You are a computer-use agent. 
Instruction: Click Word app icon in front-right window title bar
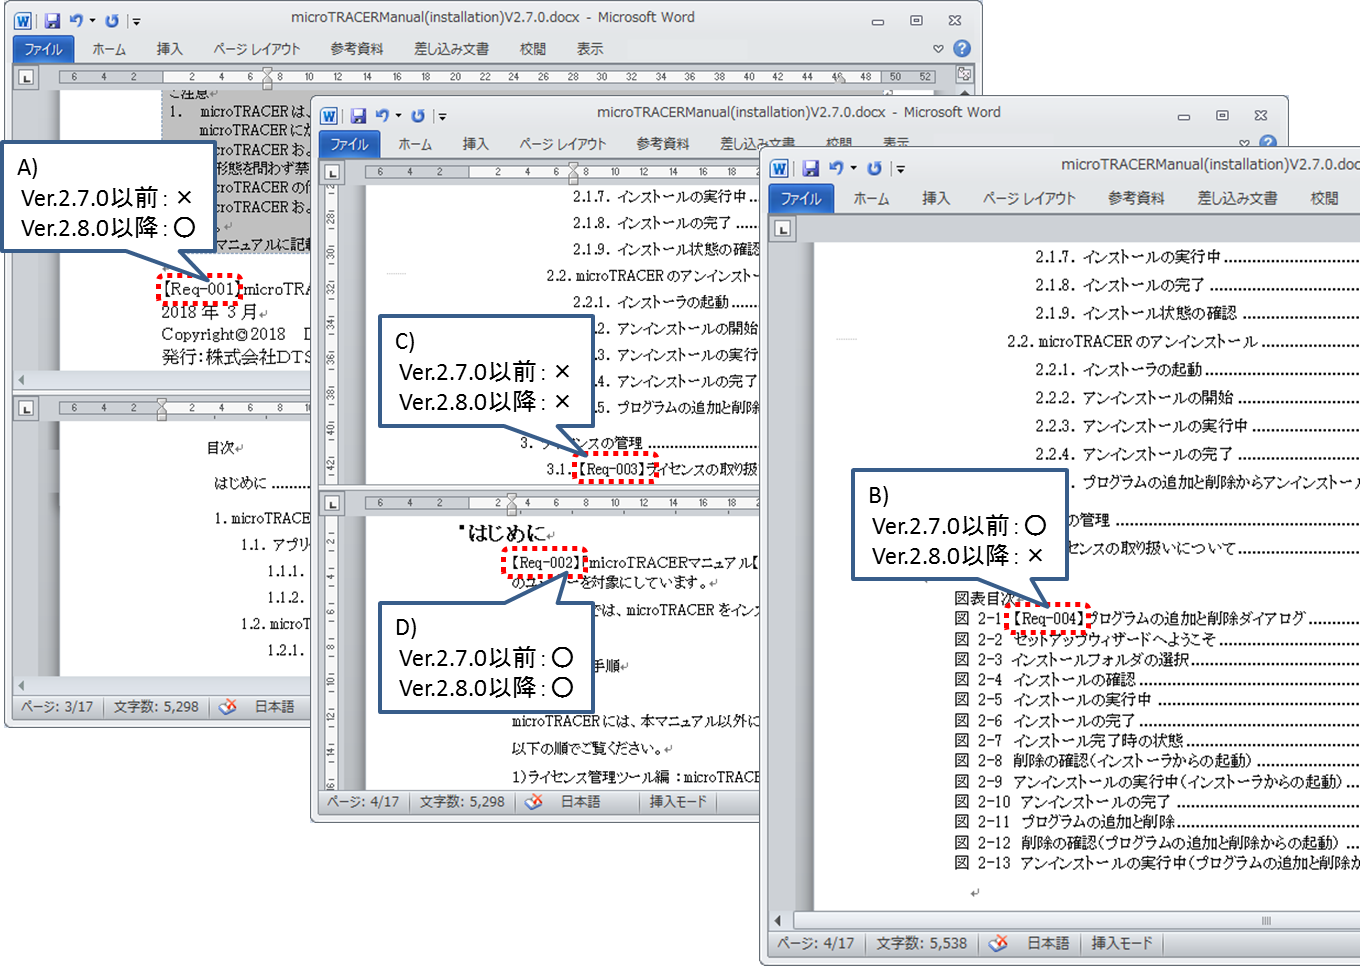pos(780,168)
